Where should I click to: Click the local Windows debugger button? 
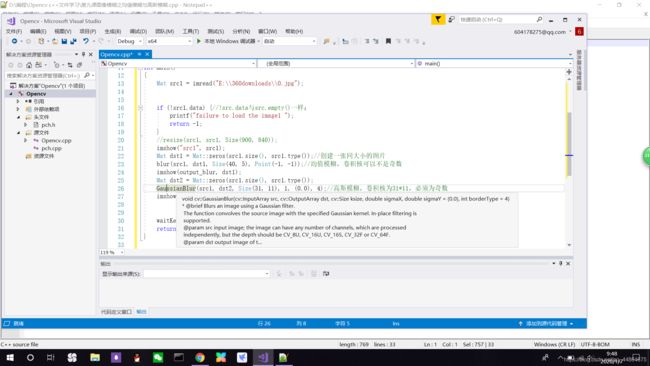pos(229,41)
